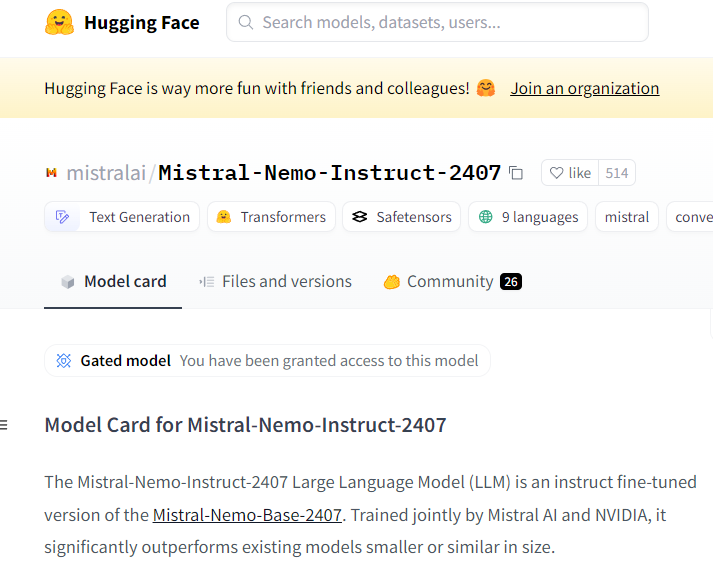This screenshot has width=713, height=567.
Task: Open the Hugging Face home text link
Action: (141, 22)
